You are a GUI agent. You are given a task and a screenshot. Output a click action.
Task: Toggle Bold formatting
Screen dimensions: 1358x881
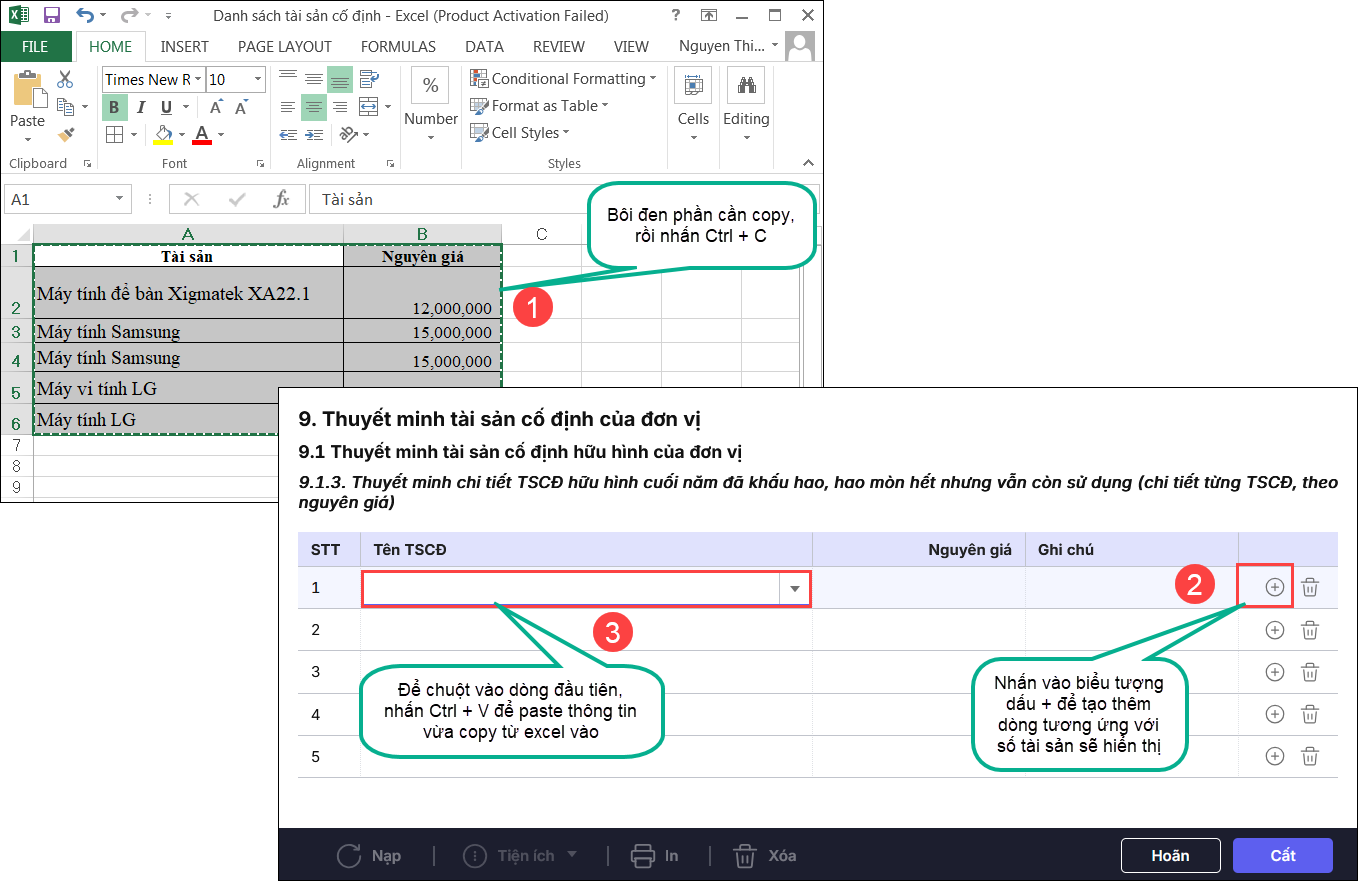(114, 107)
